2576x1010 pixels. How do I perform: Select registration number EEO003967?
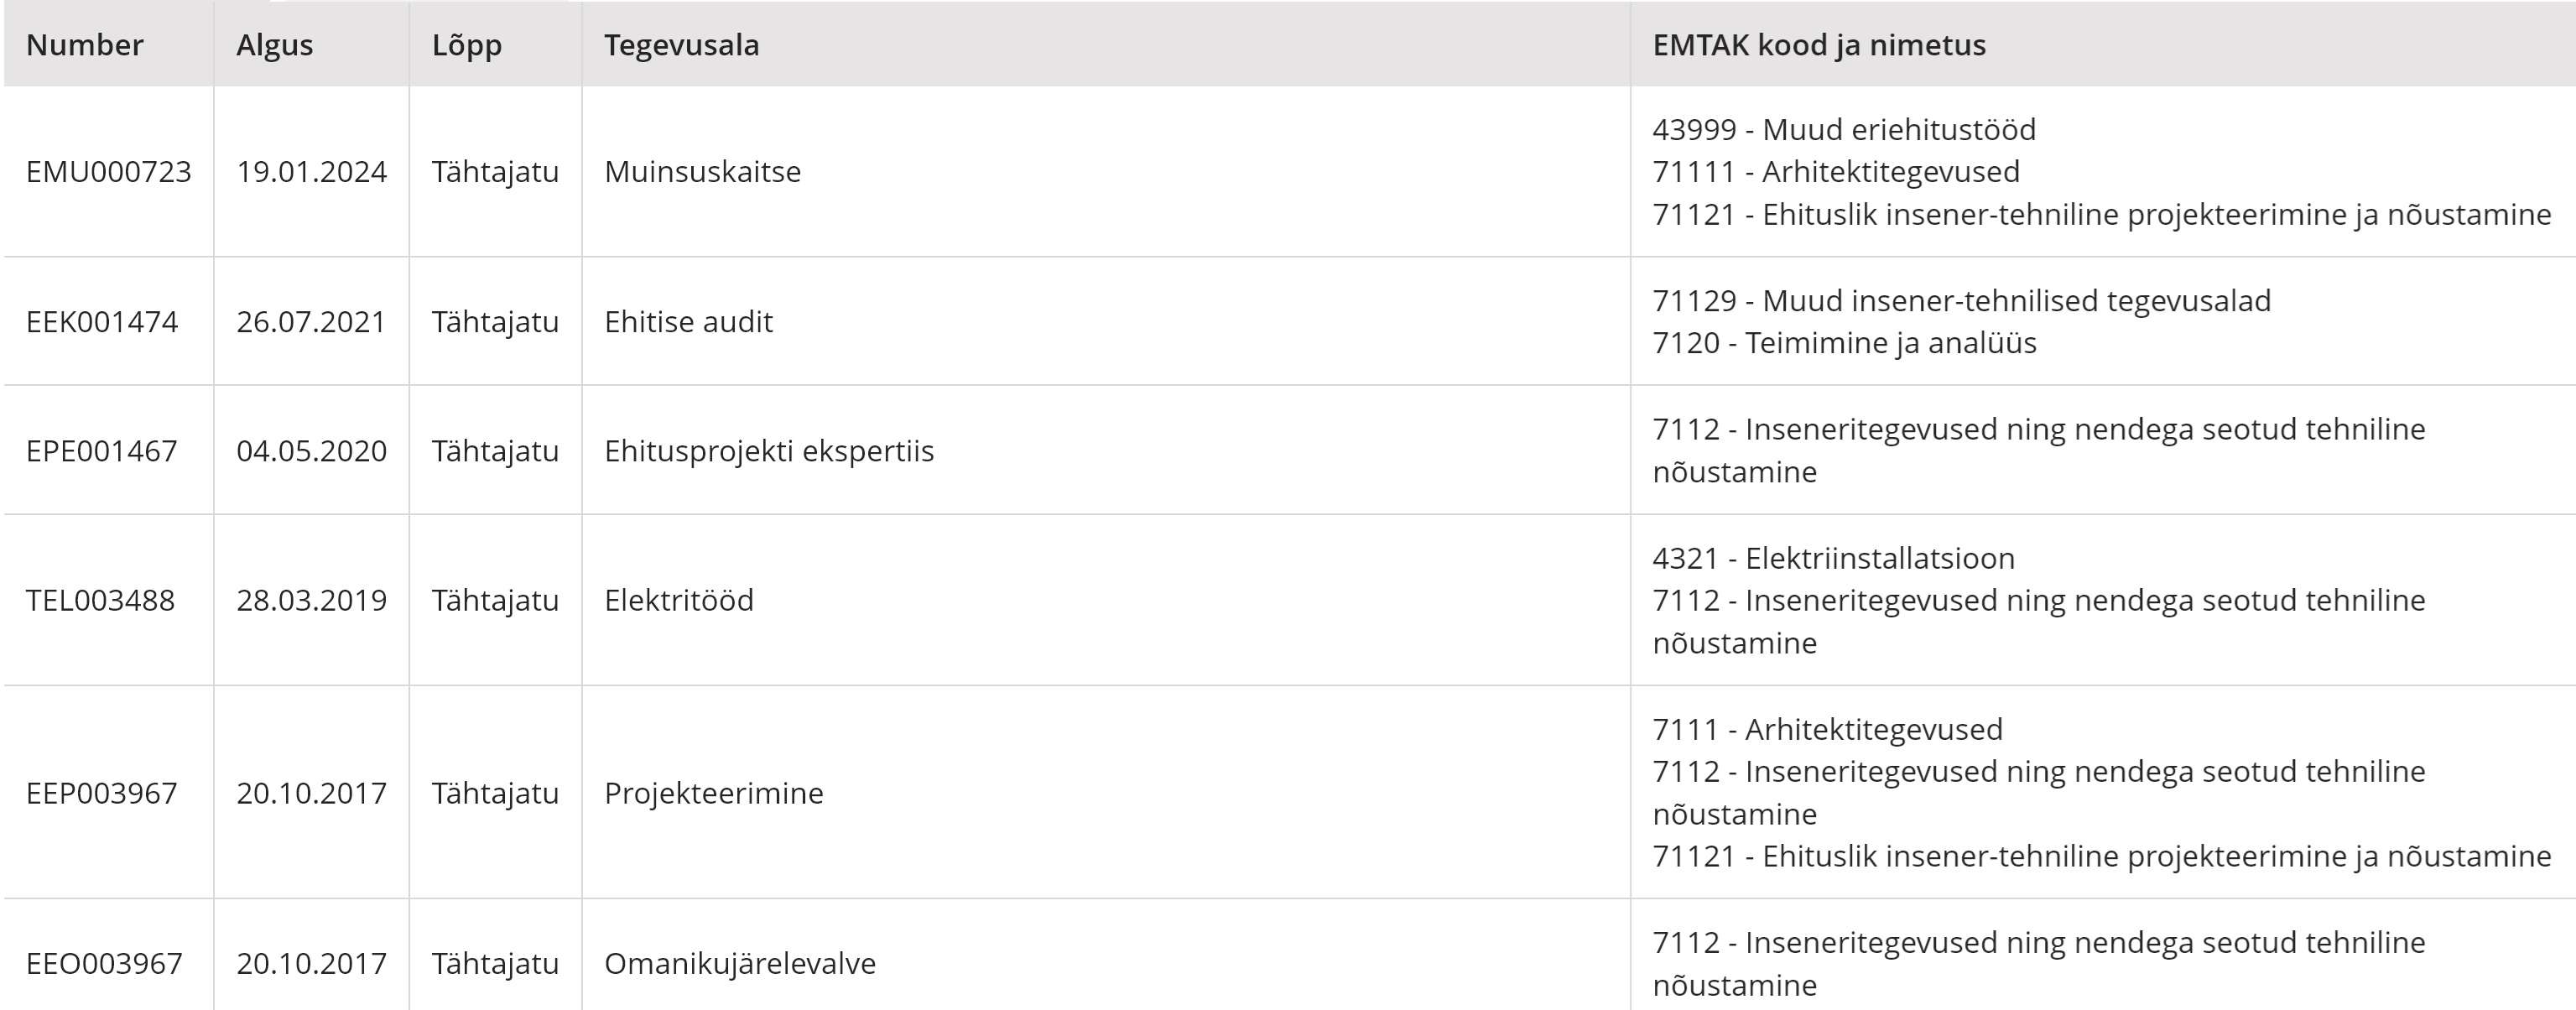104,963
